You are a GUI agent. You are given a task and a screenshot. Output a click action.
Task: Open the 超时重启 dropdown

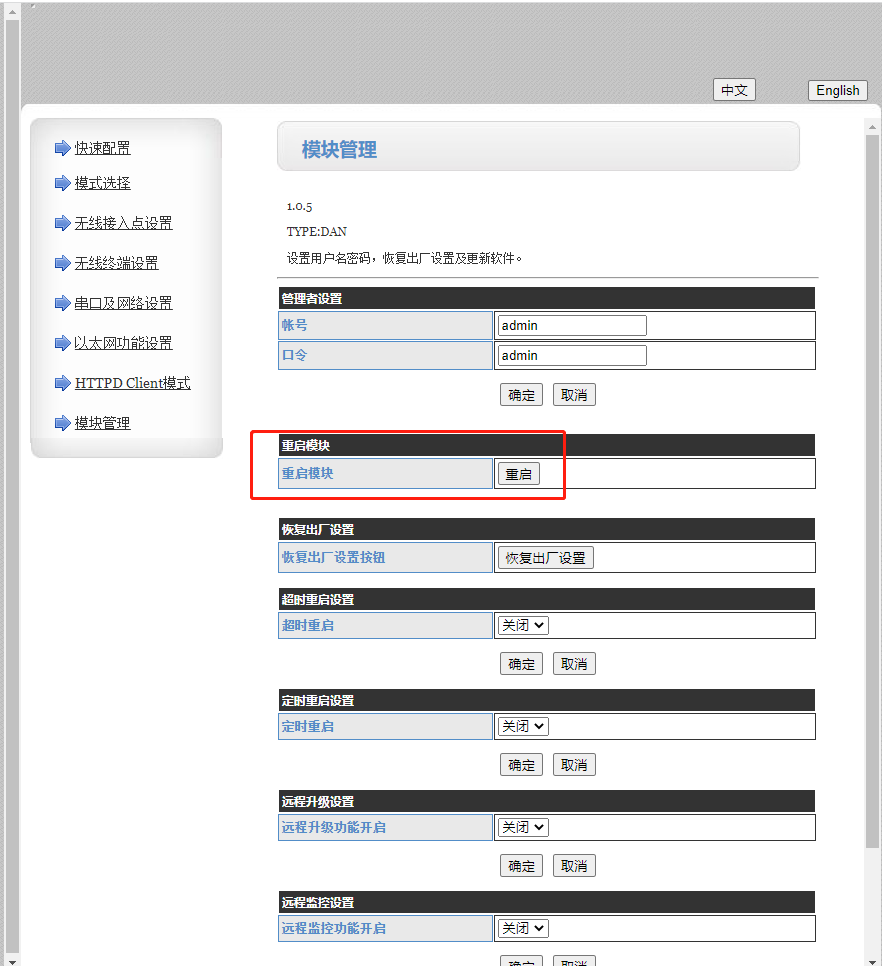click(523, 625)
